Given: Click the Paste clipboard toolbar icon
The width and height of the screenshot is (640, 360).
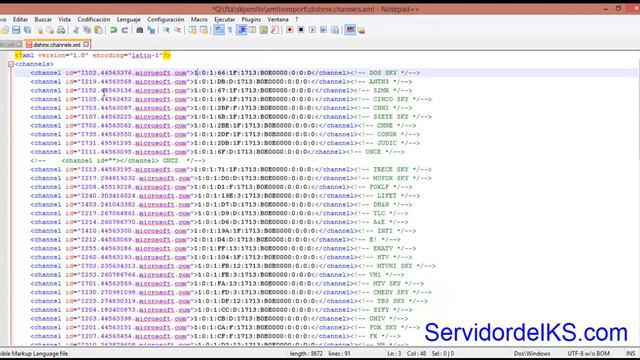Looking at the screenshot, I should [x=98, y=30].
